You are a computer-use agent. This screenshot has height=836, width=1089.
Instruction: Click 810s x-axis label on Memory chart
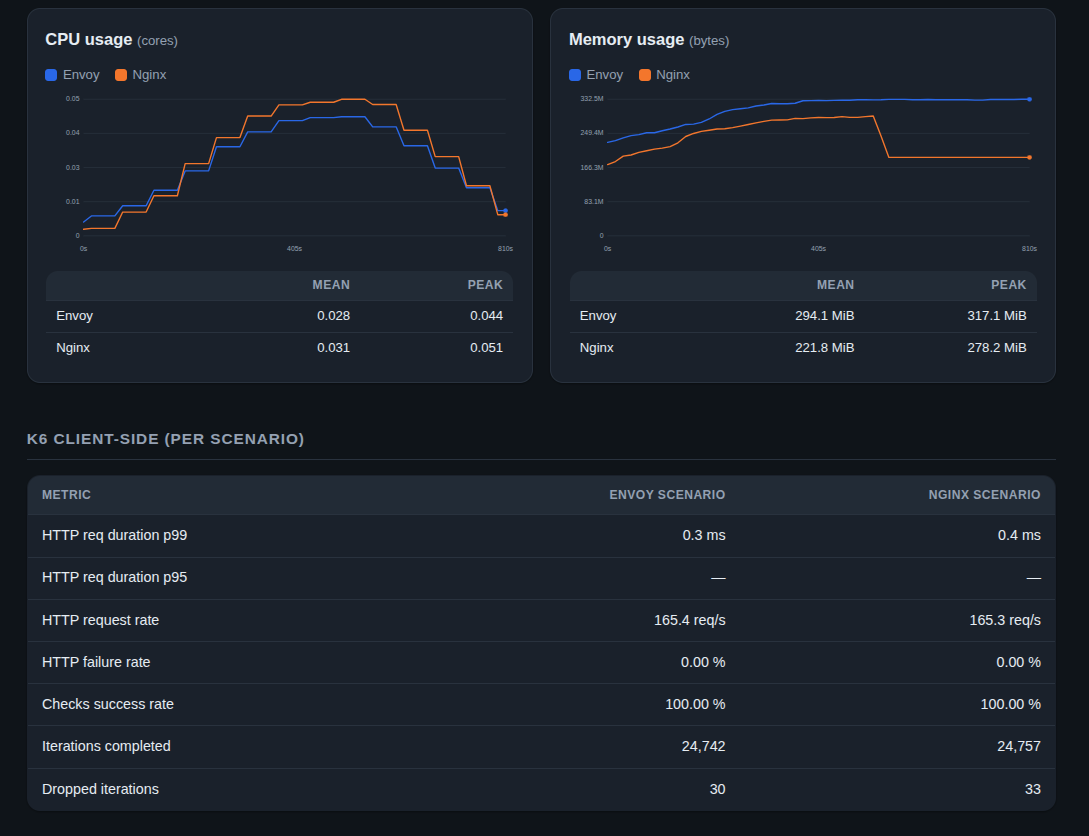1029,249
